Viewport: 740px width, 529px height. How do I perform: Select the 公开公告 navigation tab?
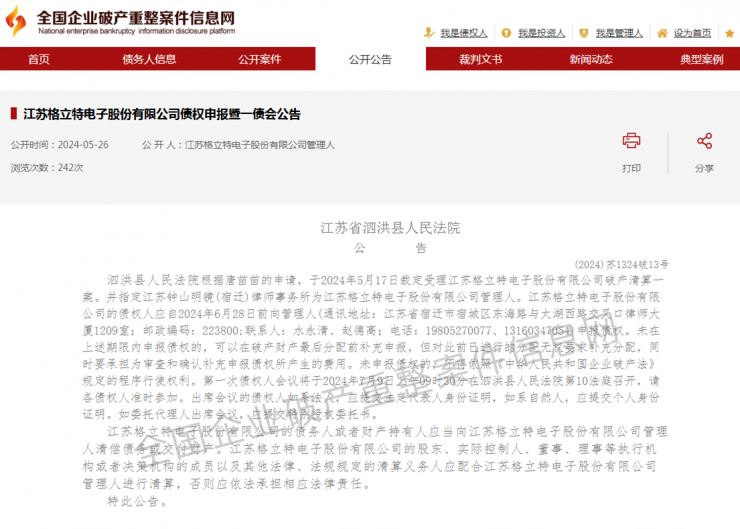370,60
